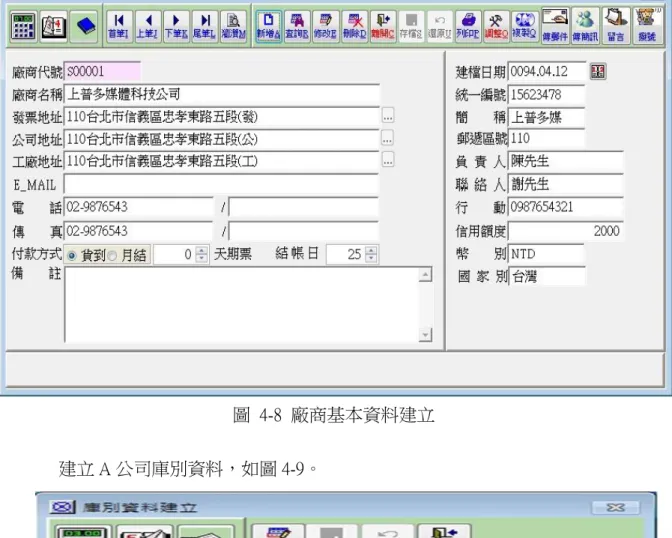
Task: Open the calendar book icon
Action: 54,27
